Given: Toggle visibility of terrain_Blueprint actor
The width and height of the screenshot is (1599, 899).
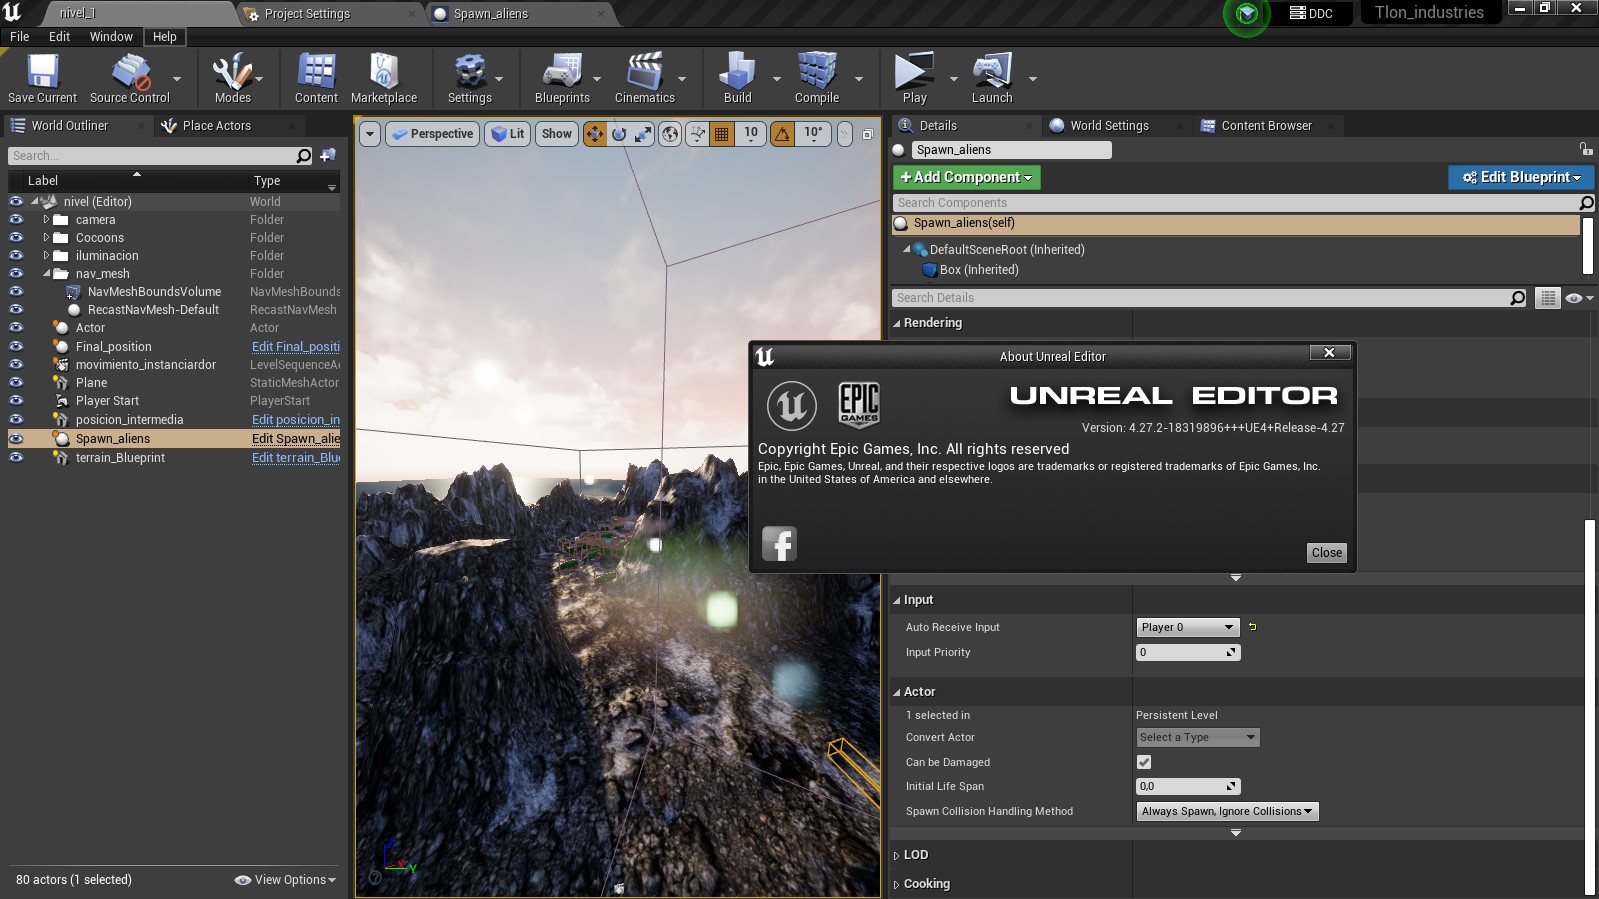Looking at the screenshot, I should 16,458.
